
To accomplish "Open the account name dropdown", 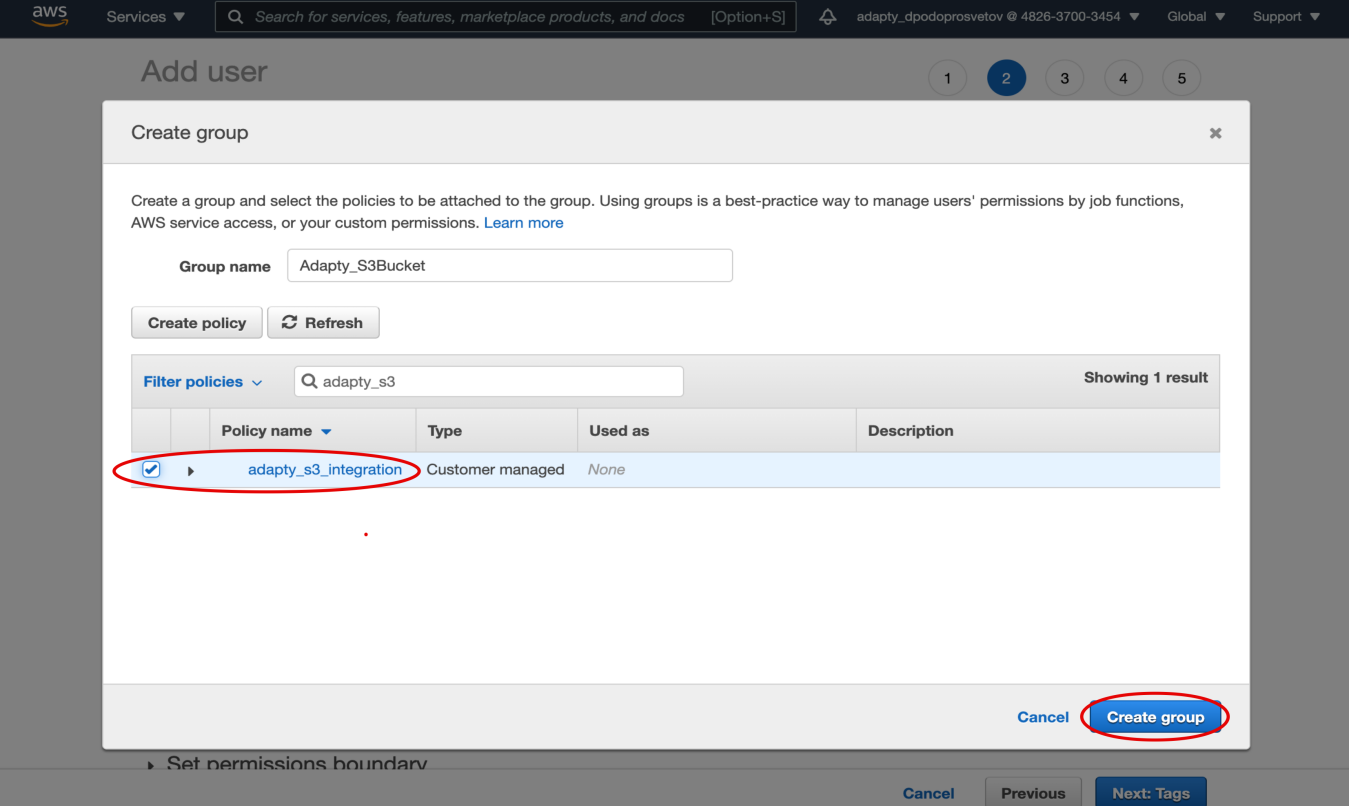I will coord(997,17).
